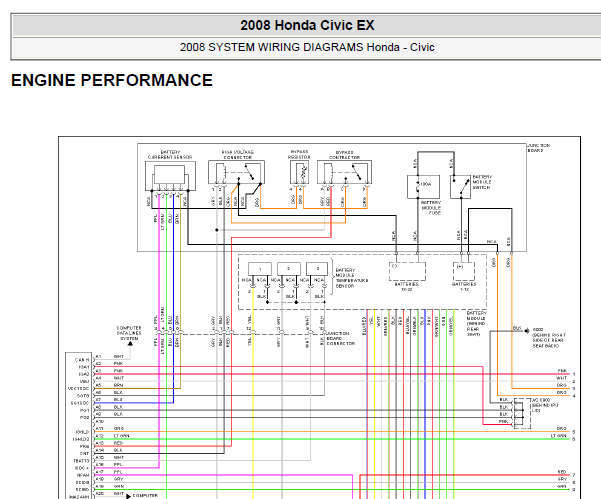Click the 'JUNCTION BOARD CONNECTOR' label
Image resolution: width=601 pixels, height=499 pixels.
(340, 338)
